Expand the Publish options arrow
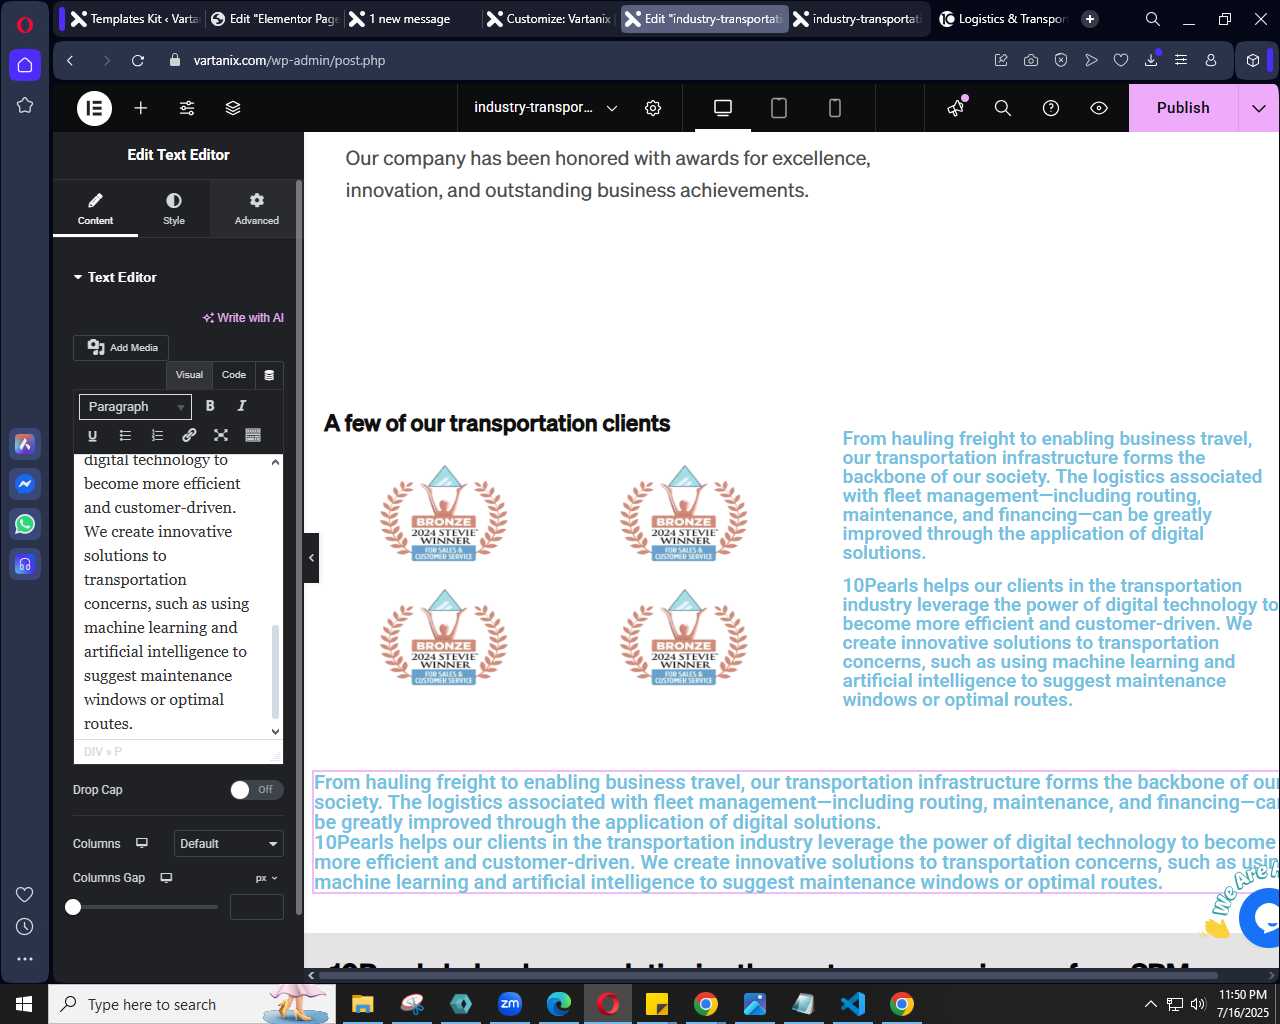The height and width of the screenshot is (1024, 1280). click(x=1259, y=108)
